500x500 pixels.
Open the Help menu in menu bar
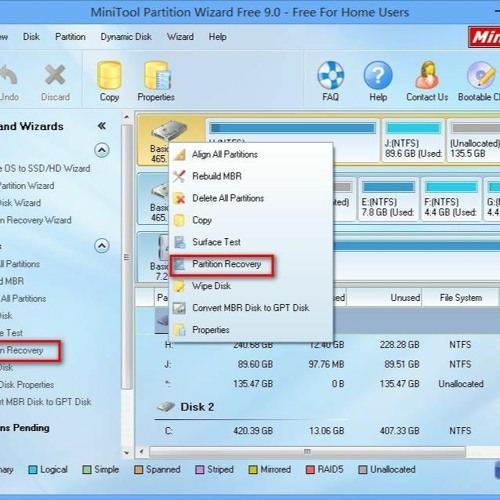(218, 37)
